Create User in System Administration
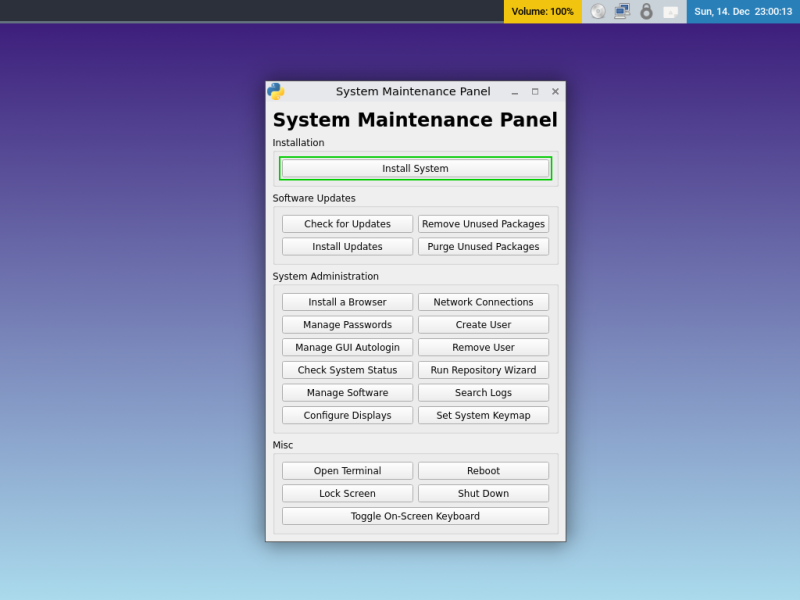The image size is (800, 600). 484,324
